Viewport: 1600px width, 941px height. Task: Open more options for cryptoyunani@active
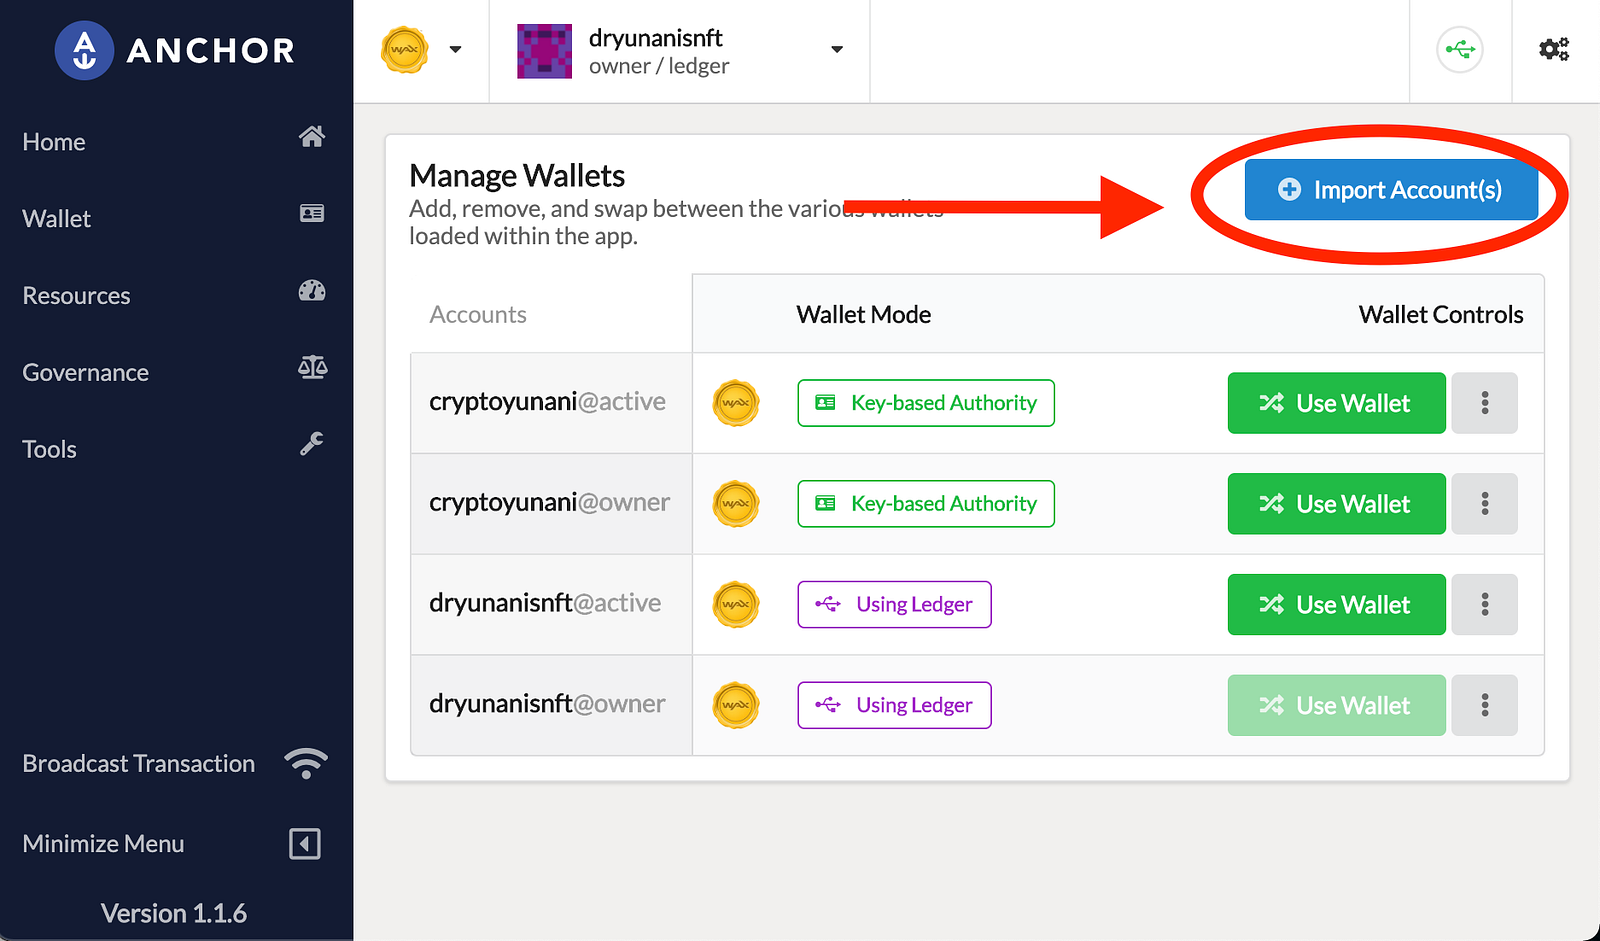(1484, 403)
